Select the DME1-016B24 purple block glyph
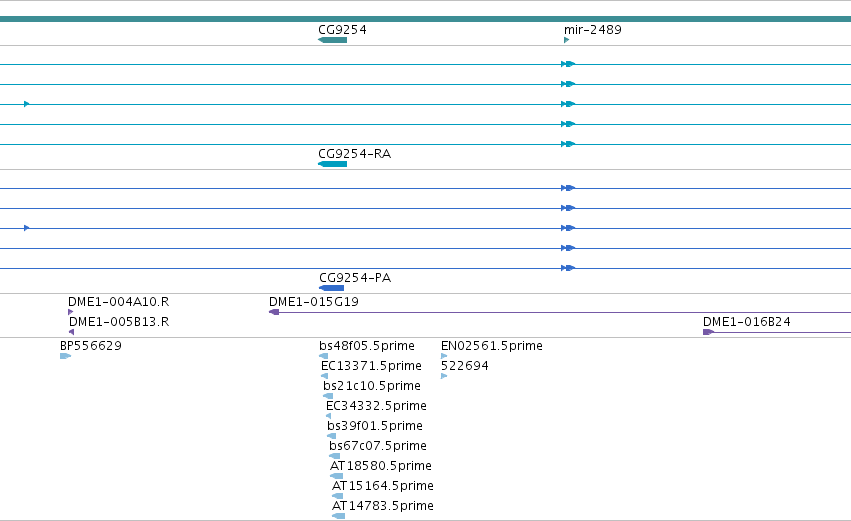 708,332
